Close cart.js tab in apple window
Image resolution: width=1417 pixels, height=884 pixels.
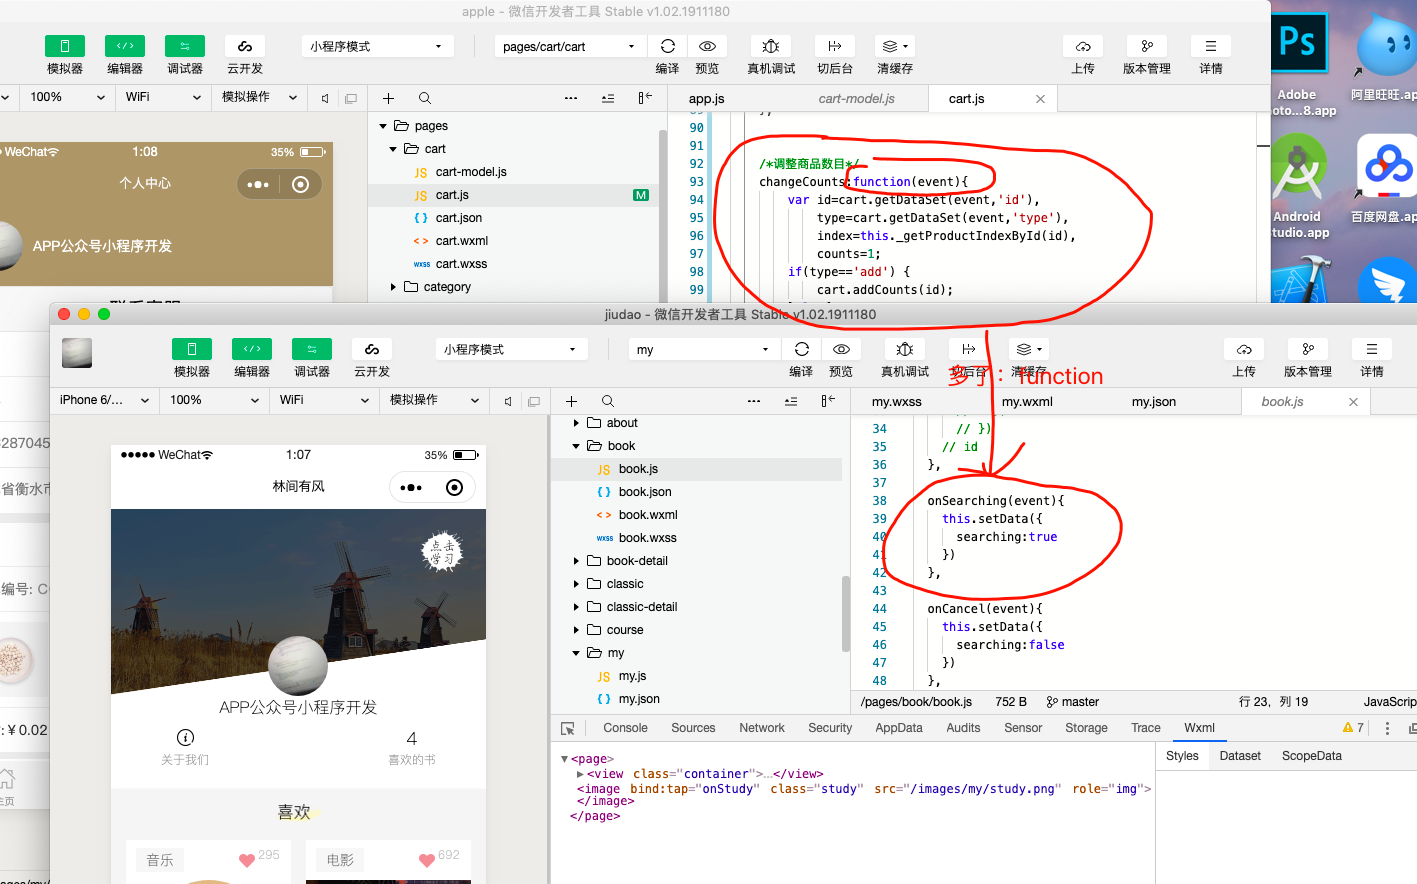tap(1040, 99)
